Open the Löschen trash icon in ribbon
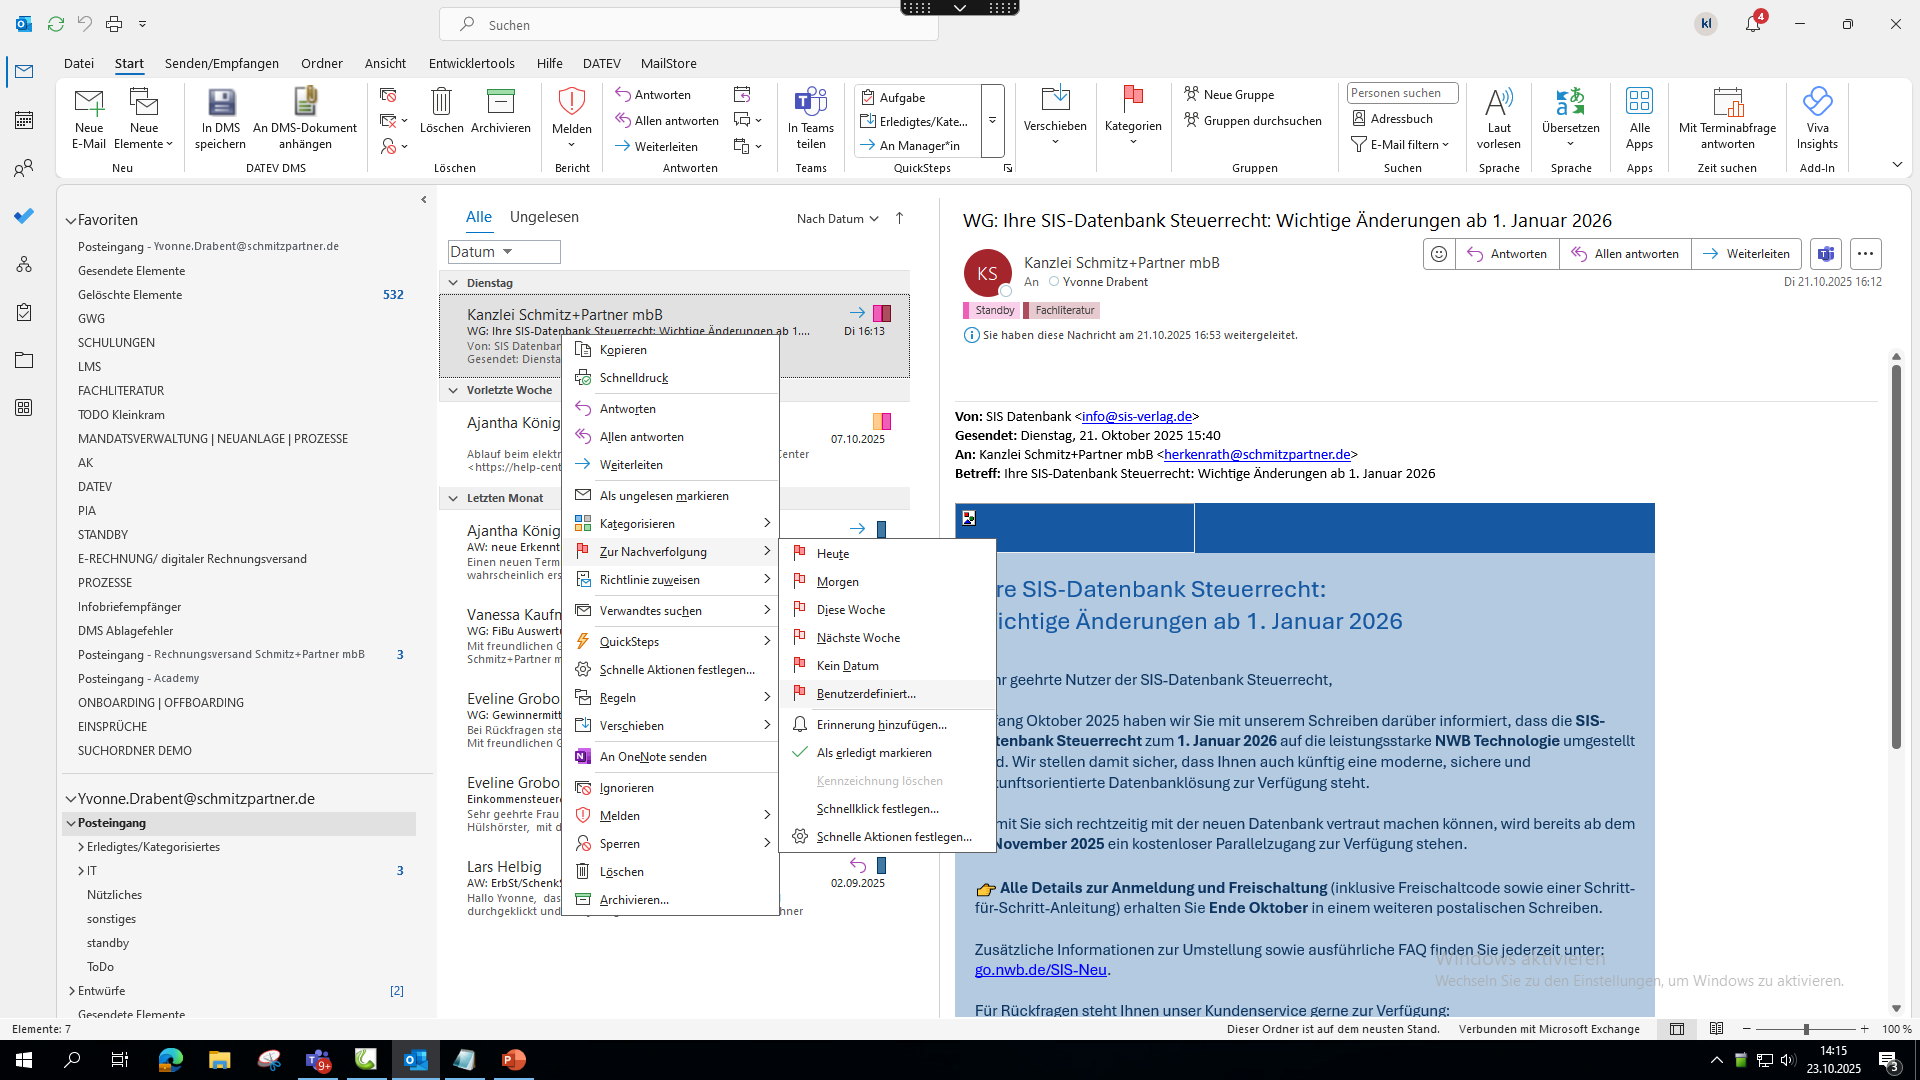Screen dimensions: 1920x1080 [x=441, y=111]
